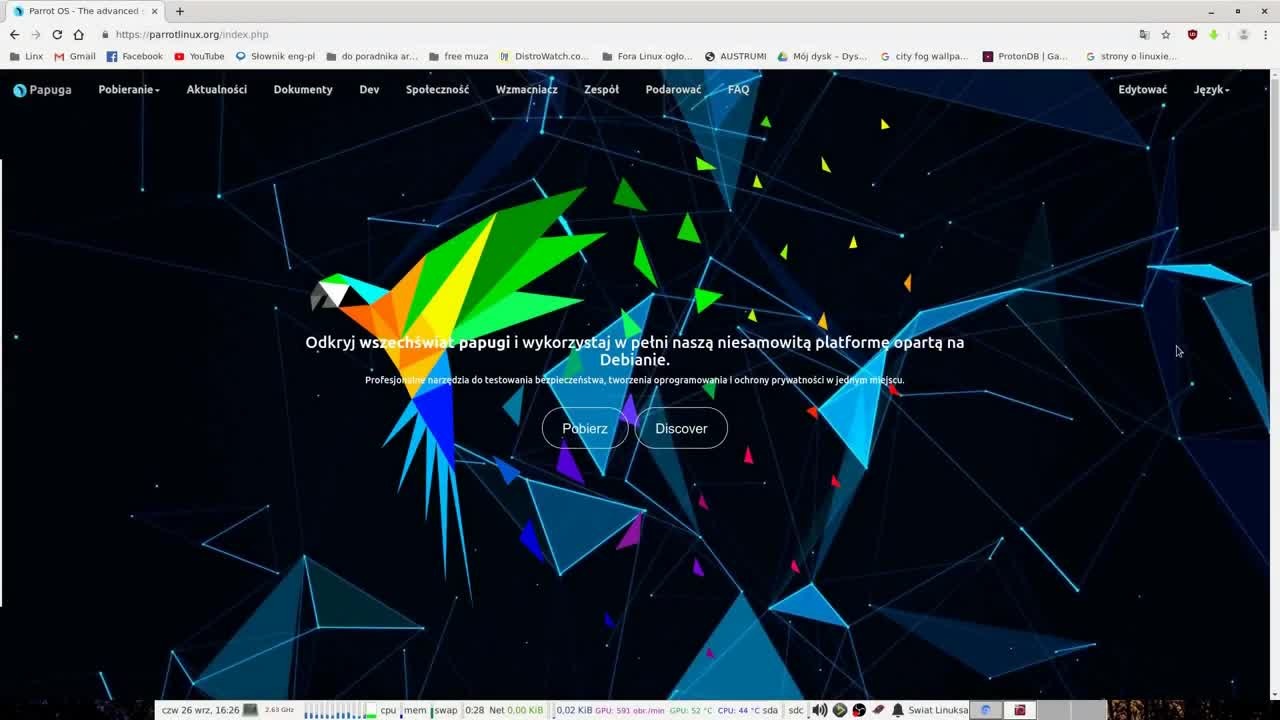Open Chrome from the taskbar
Image resolution: width=1280 pixels, height=720 pixels.
984,710
